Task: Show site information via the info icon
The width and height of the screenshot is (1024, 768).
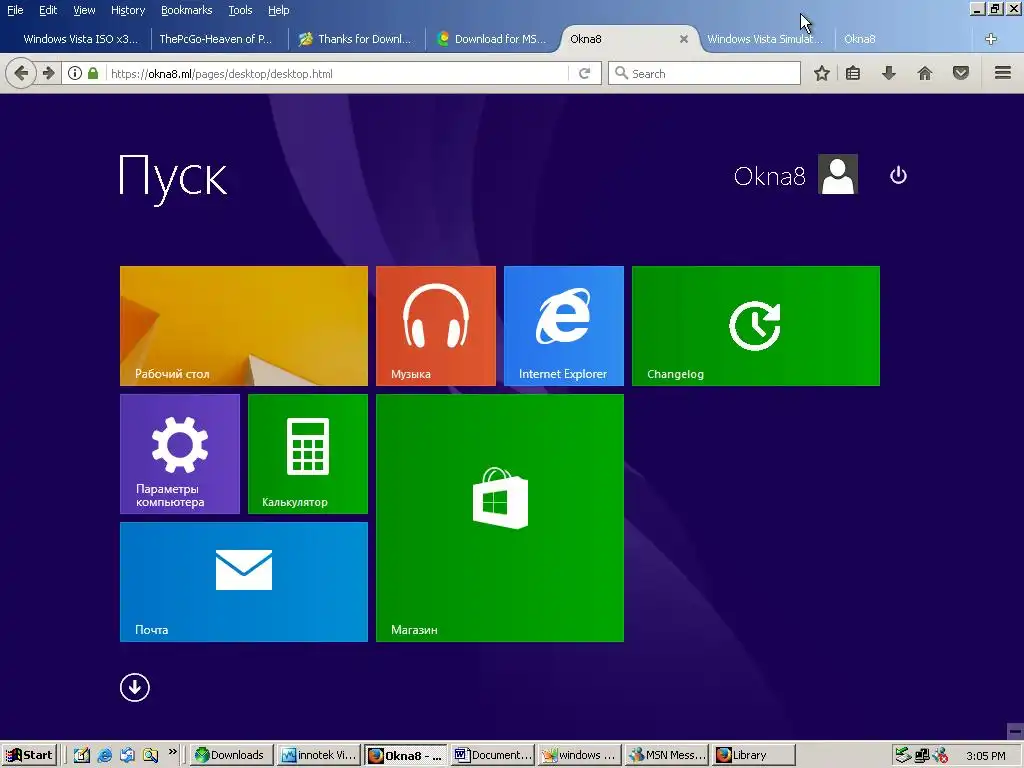Action: tap(75, 73)
